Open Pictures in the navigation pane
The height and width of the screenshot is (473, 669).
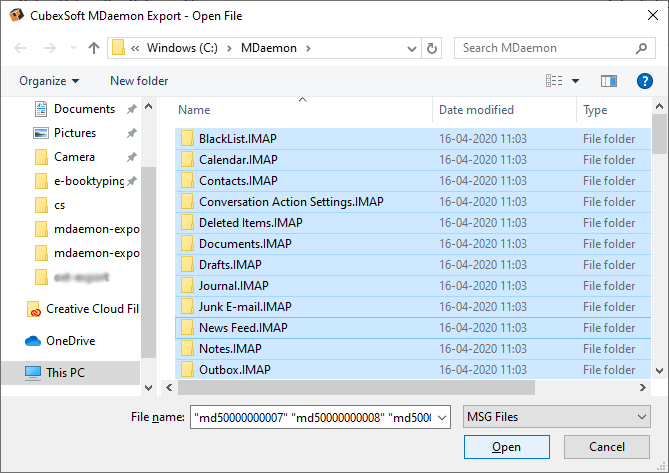click(x=75, y=133)
